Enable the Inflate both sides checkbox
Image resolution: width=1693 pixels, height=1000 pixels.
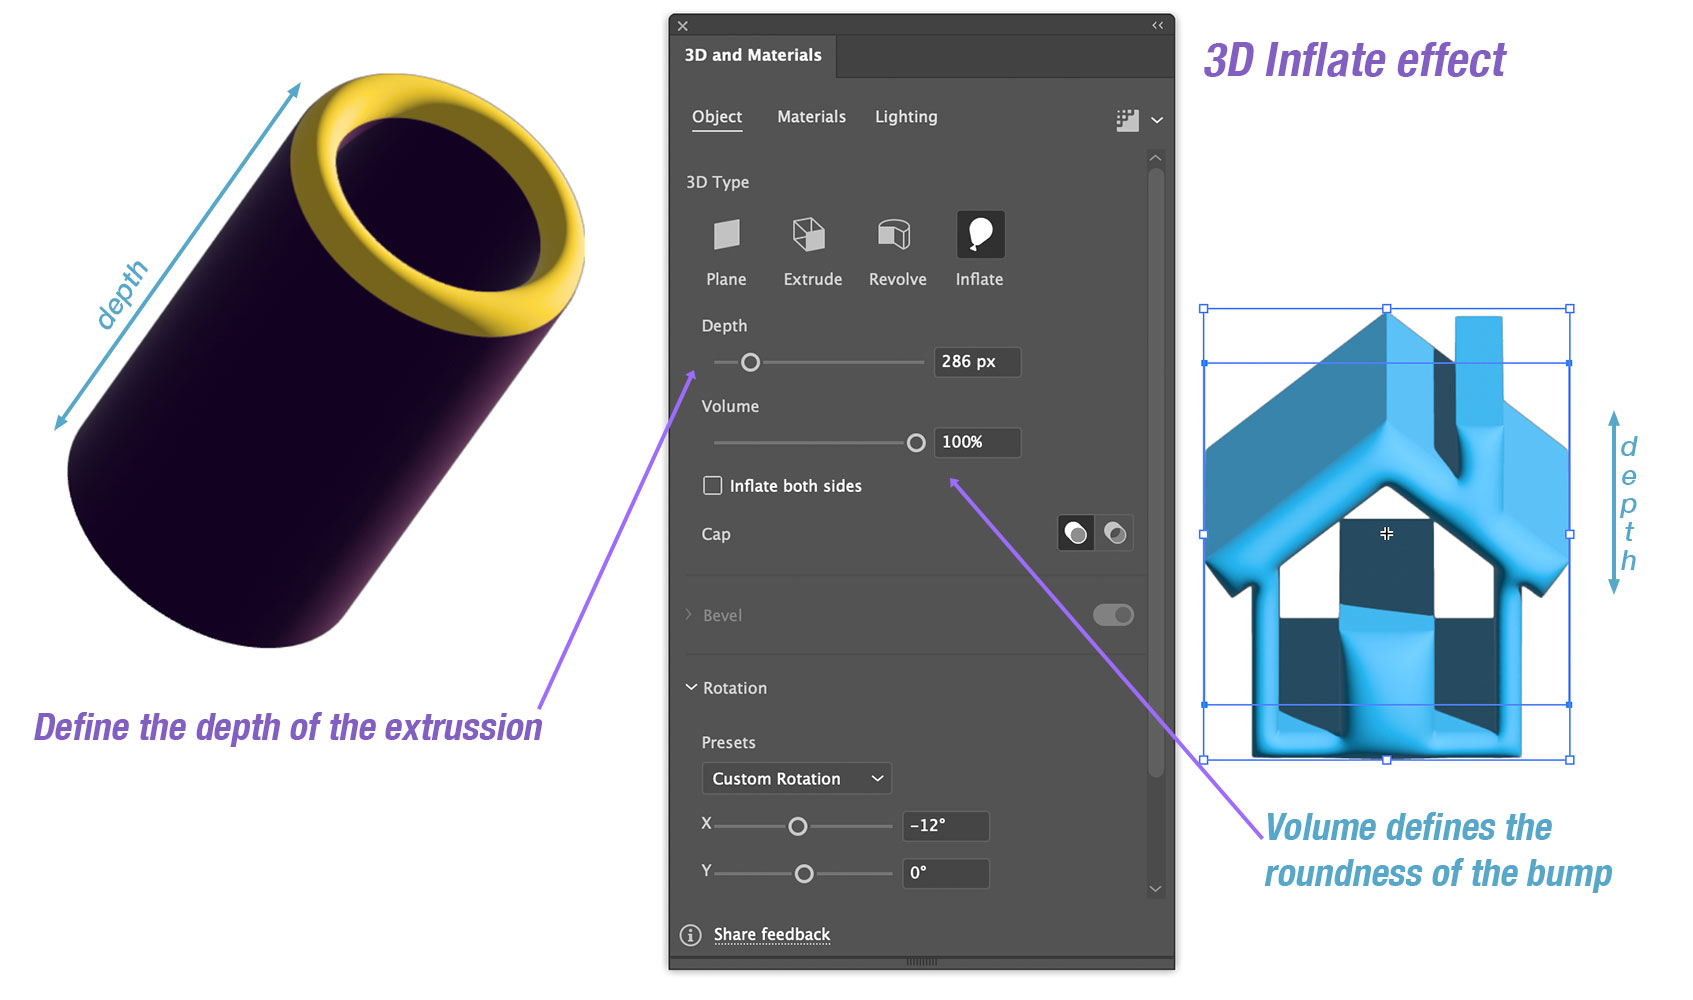713,486
